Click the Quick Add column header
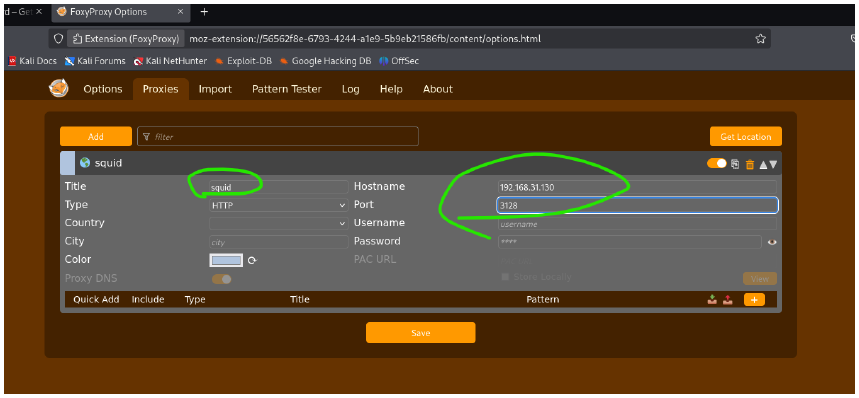 click(96, 299)
